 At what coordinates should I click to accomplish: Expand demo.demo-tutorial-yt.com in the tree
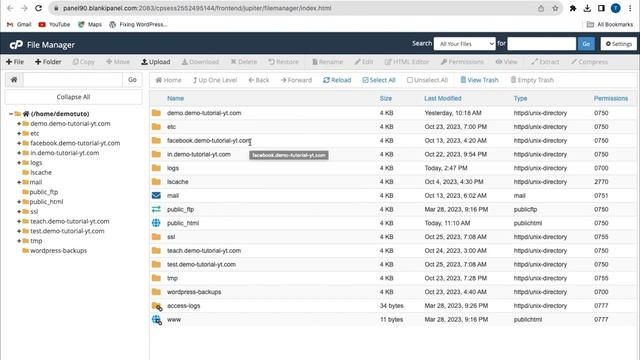click(19, 124)
